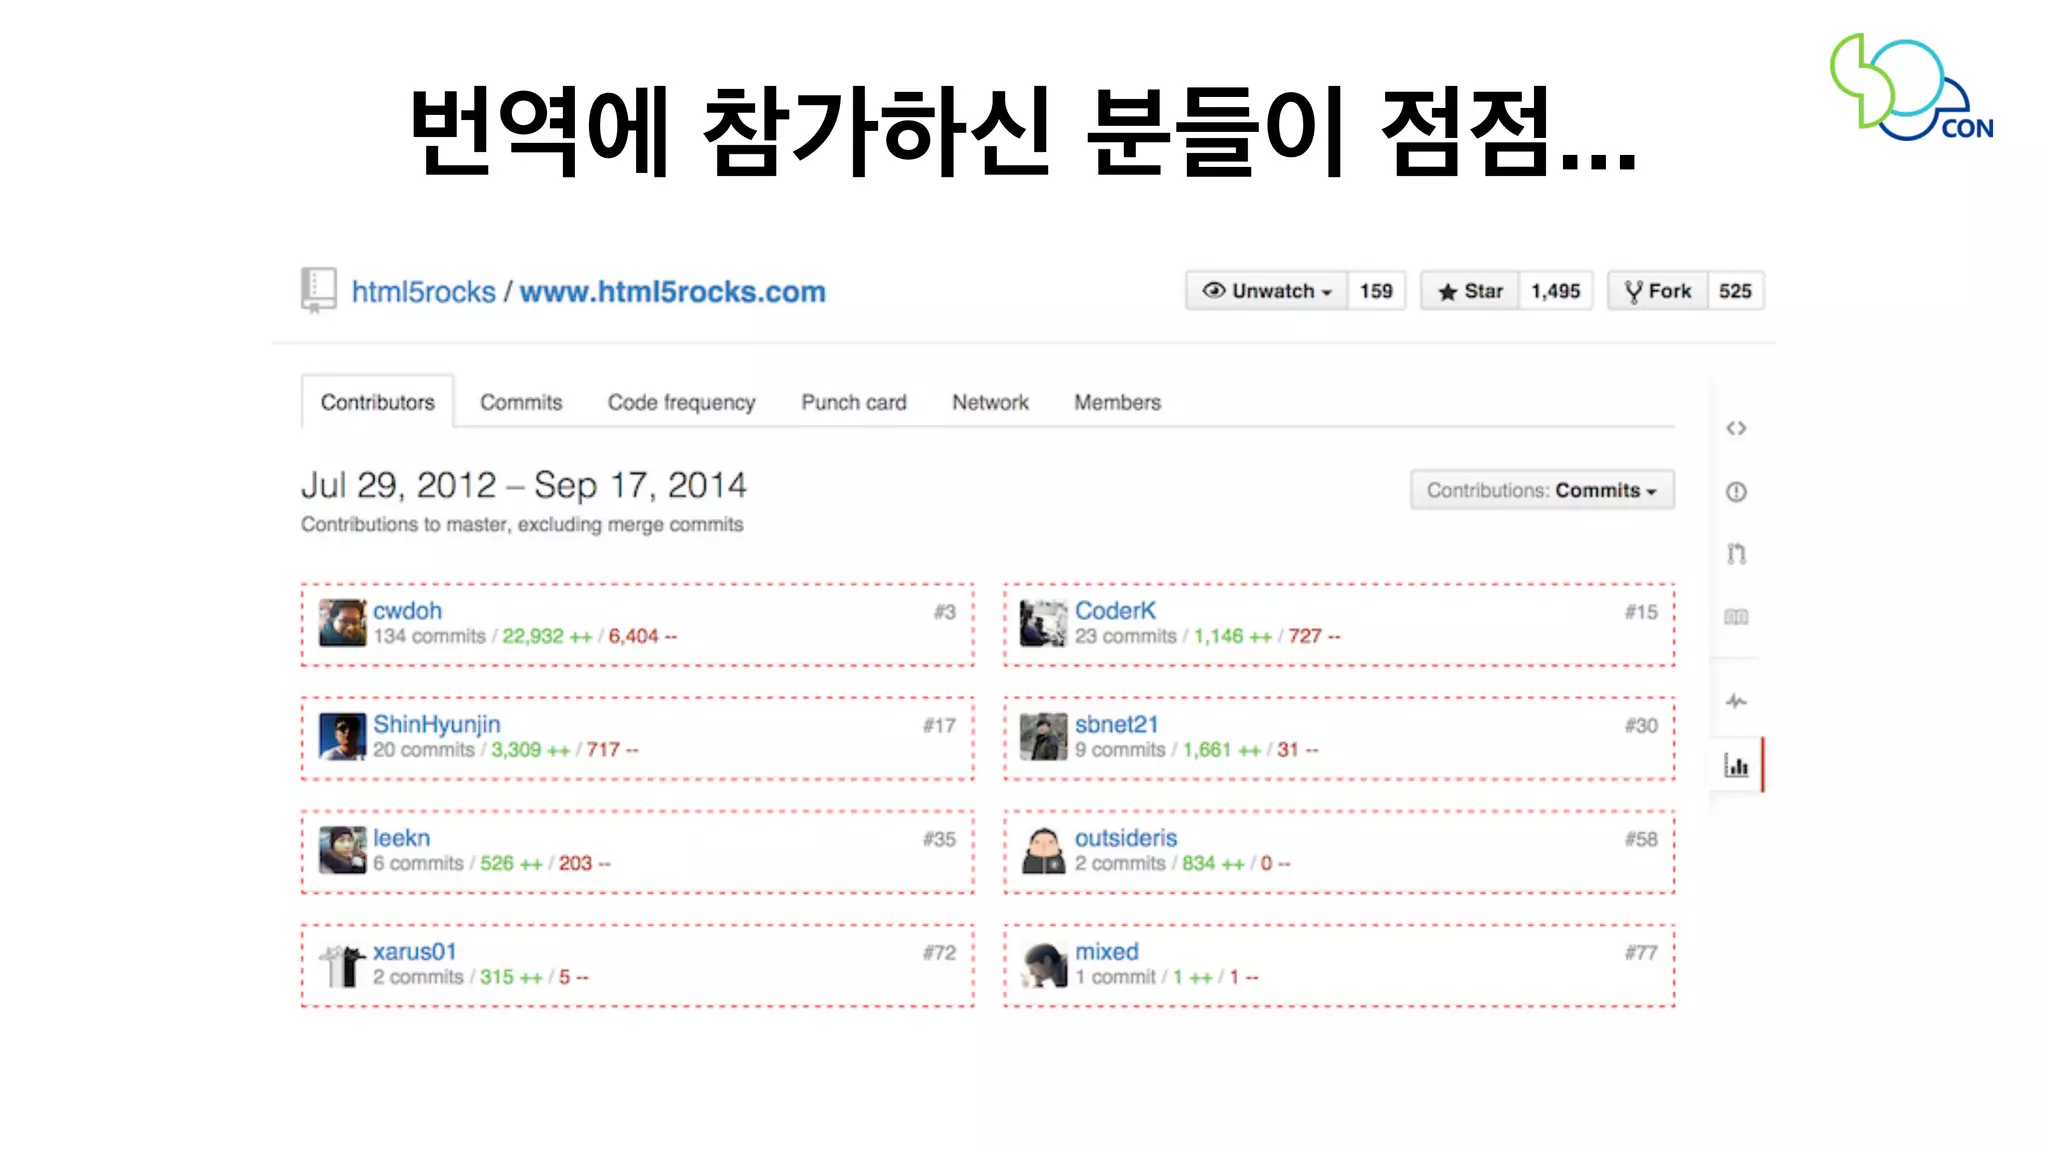The image size is (2048, 1152).
Task: Click mixed's avatar image
Action: click(x=1044, y=964)
